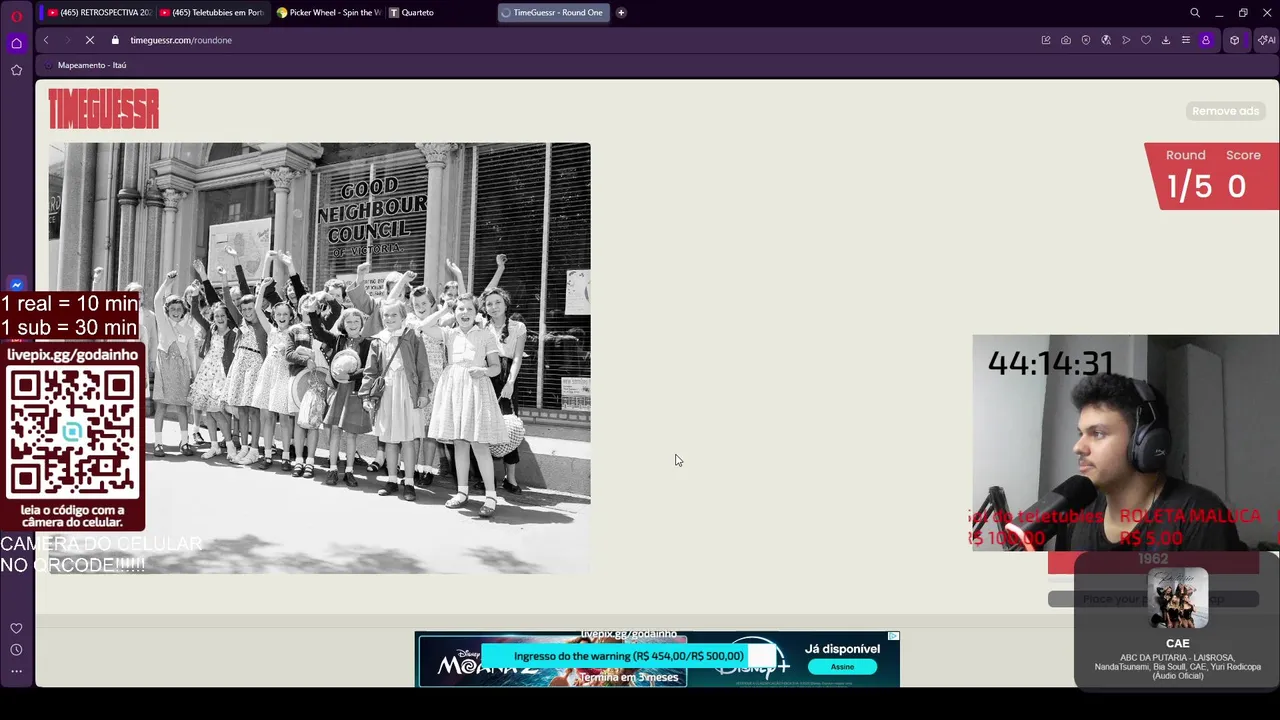Screen dimensions: 1280x720
Task: Click the site padlock security icon
Action: point(115,40)
